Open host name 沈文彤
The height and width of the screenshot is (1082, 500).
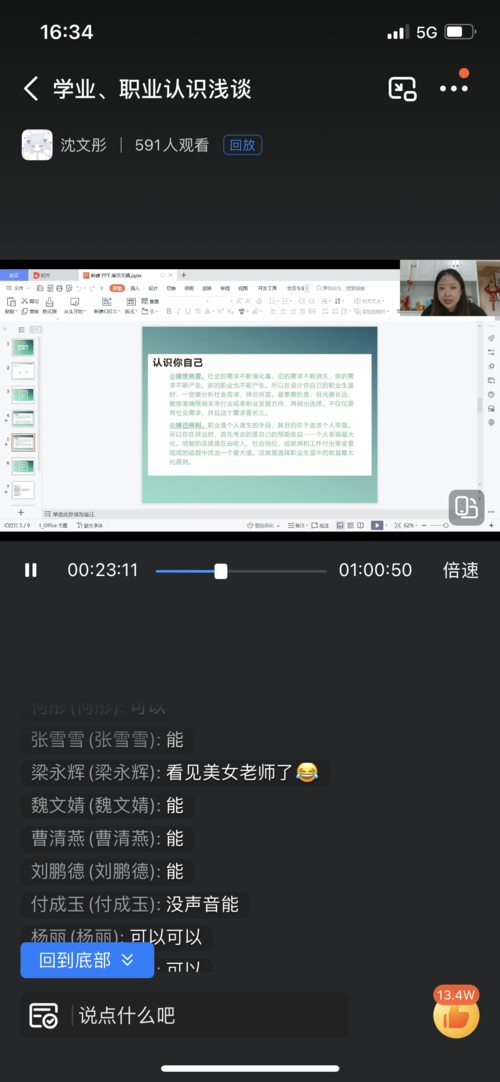click(83, 145)
